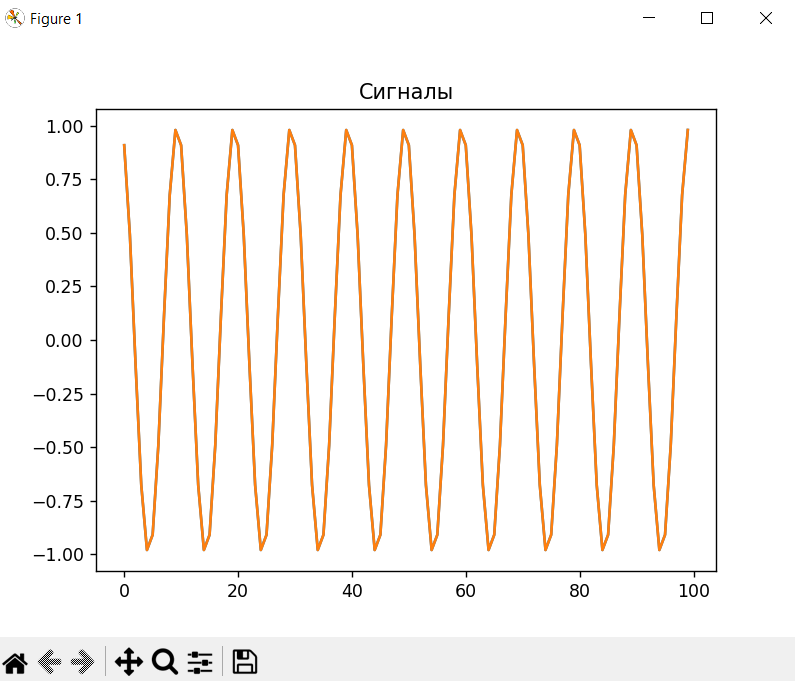
Task: Click the 0.50 tick label on y-axis
Action: point(64,234)
